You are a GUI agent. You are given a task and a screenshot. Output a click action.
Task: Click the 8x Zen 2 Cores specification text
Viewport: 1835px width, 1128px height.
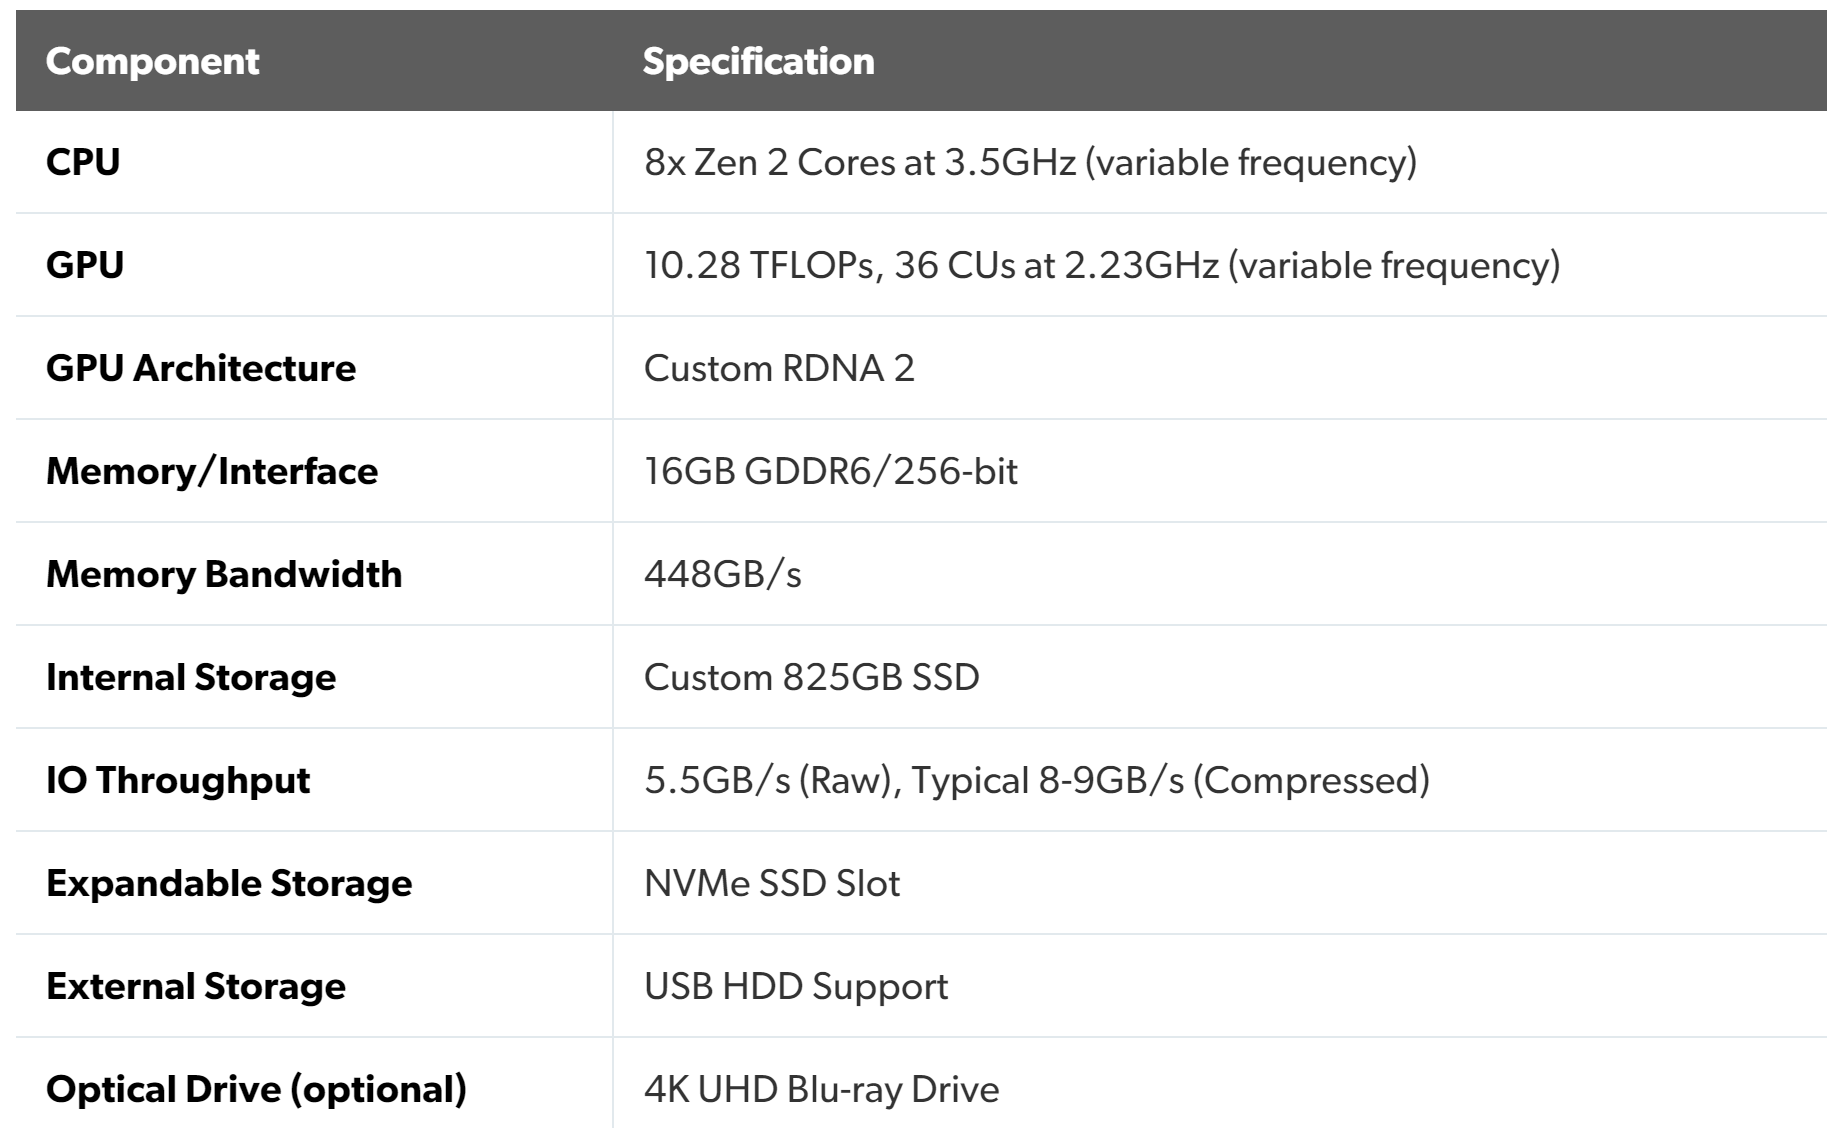[x=1030, y=162]
